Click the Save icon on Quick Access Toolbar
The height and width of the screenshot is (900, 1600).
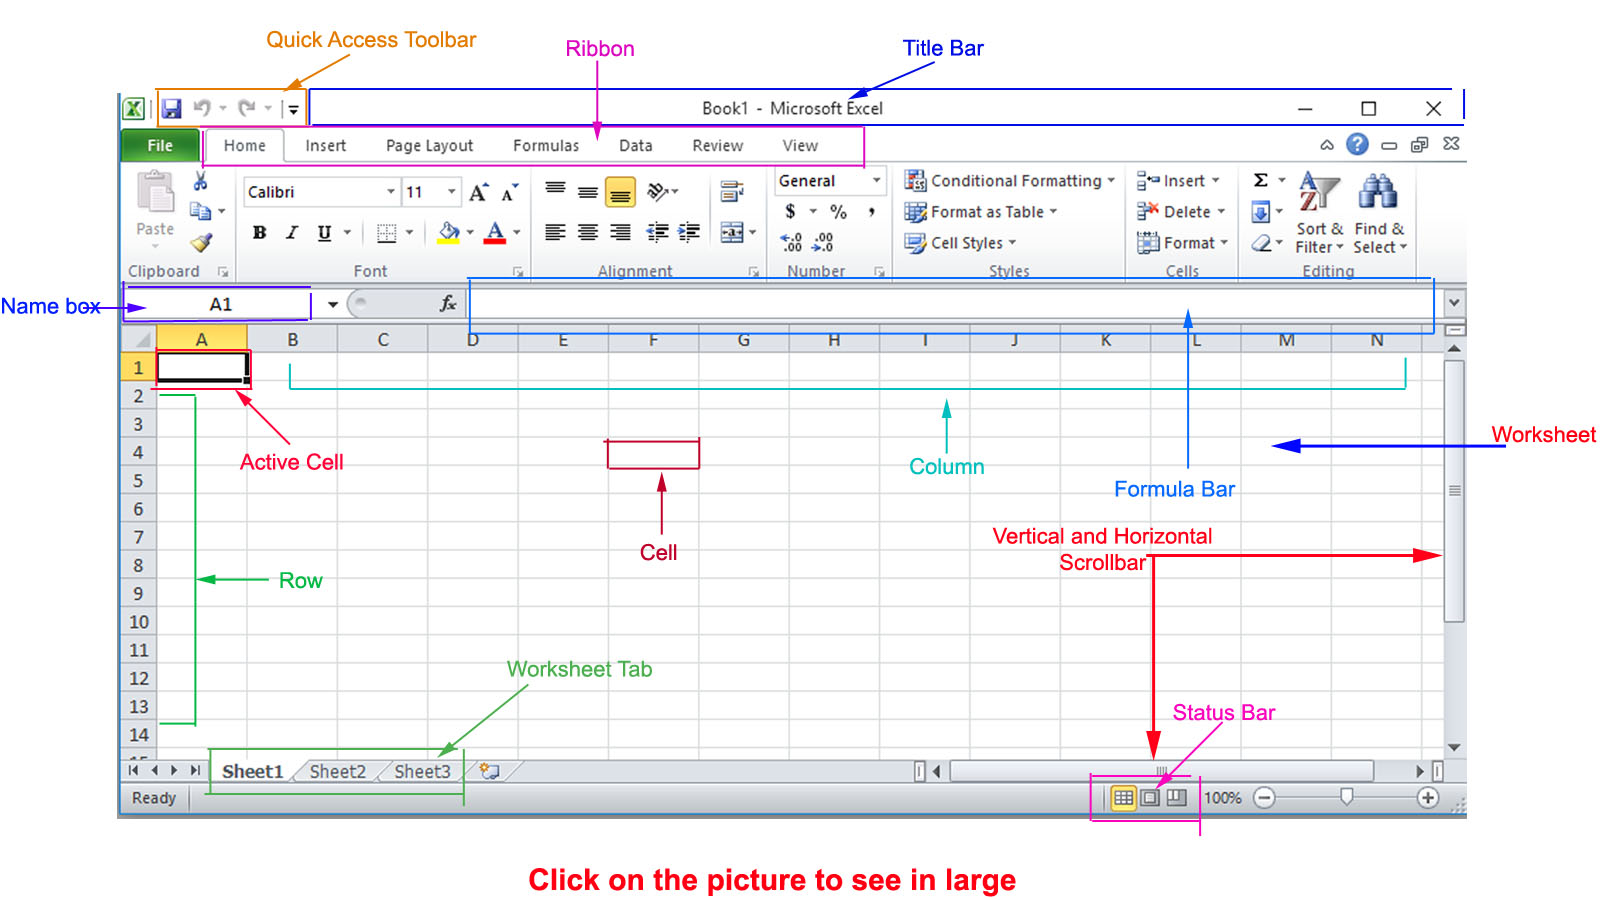172,108
